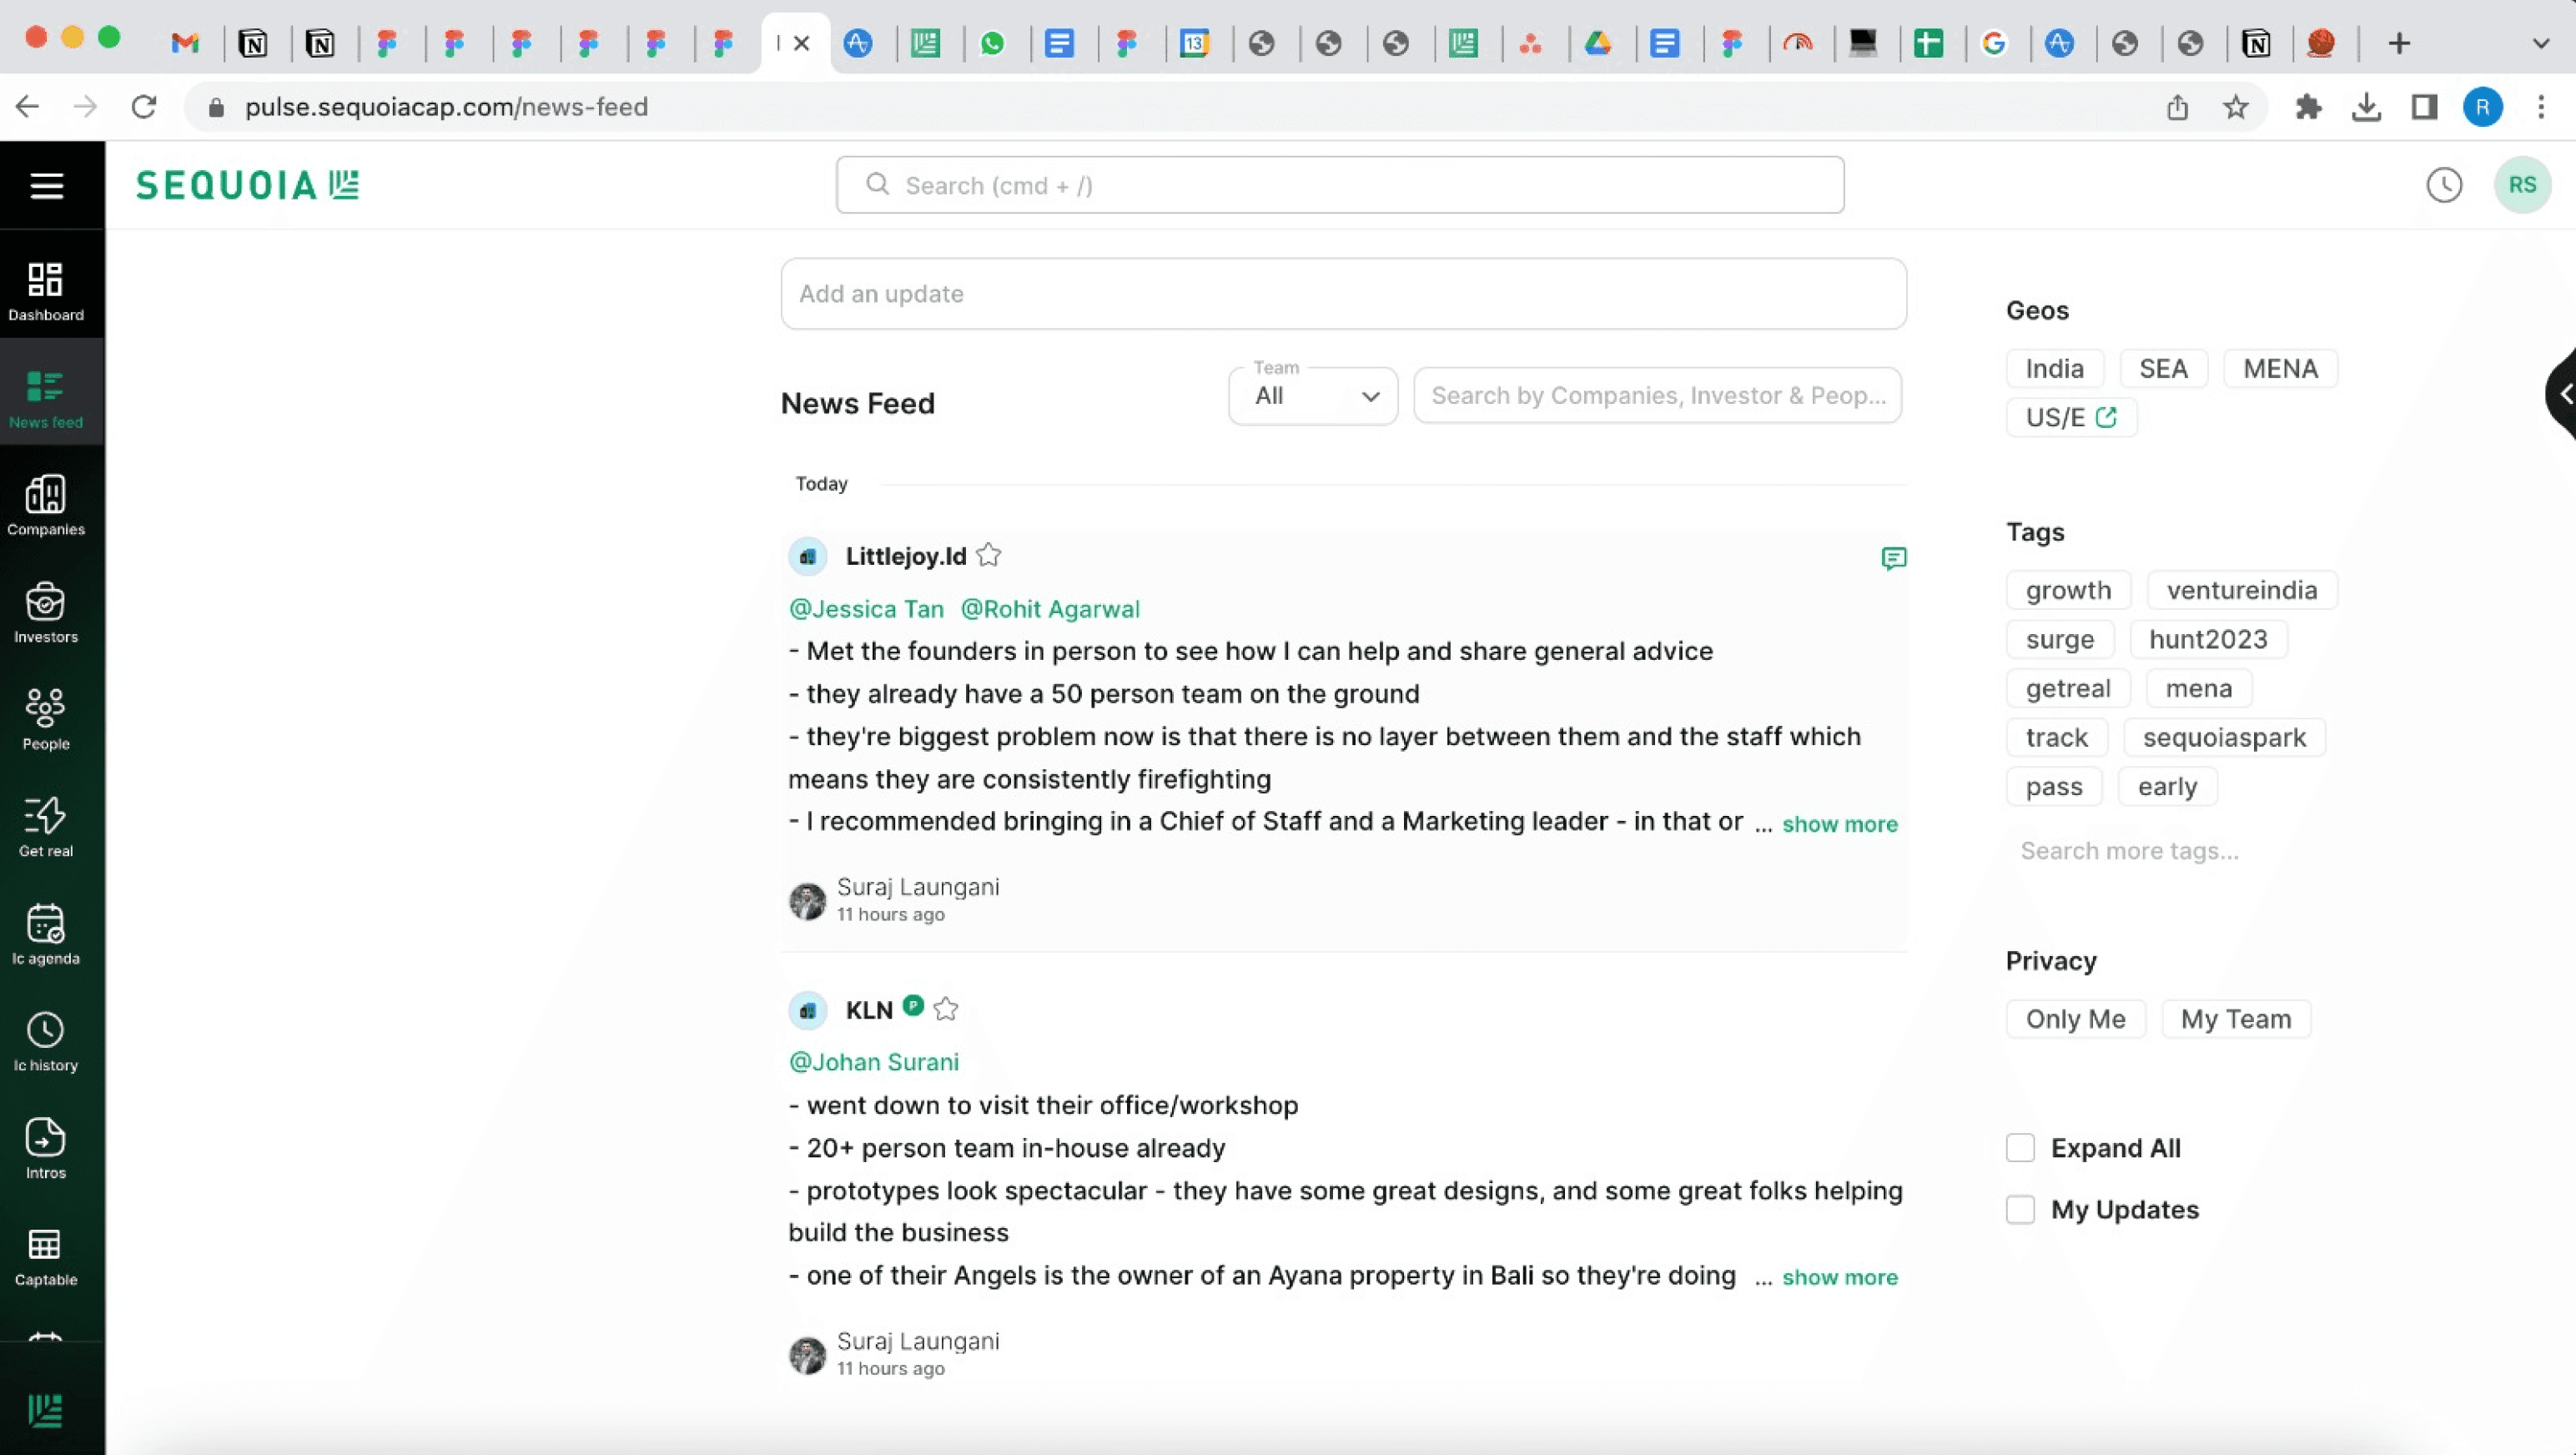
Task: Open comments on the Littlejoy.Id post
Action: point(1893,558)
